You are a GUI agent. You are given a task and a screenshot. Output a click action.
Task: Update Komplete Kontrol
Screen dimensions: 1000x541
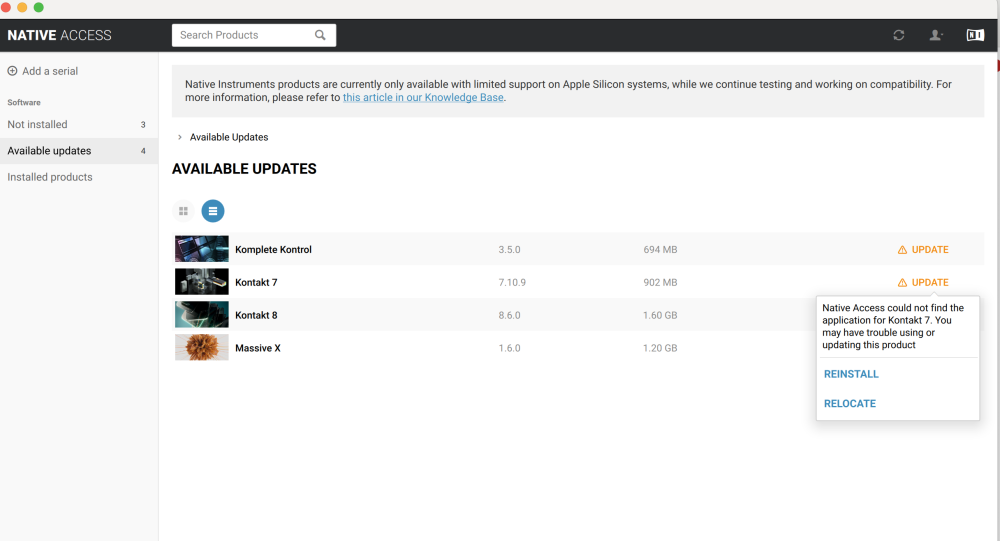click(930, 249)
